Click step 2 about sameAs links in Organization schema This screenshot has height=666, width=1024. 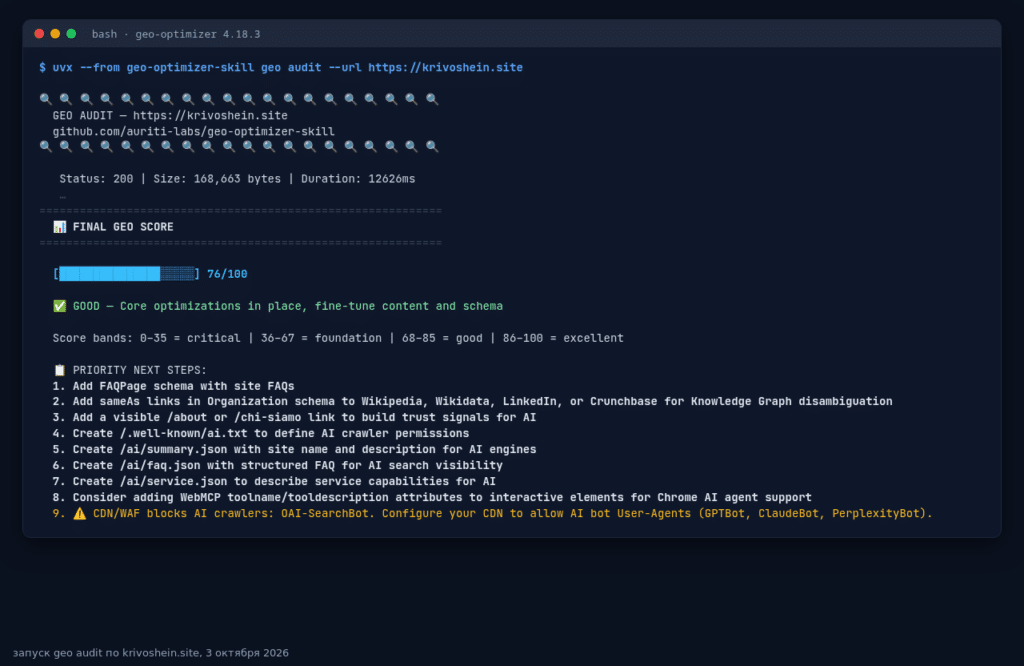[x=473, y=402]
